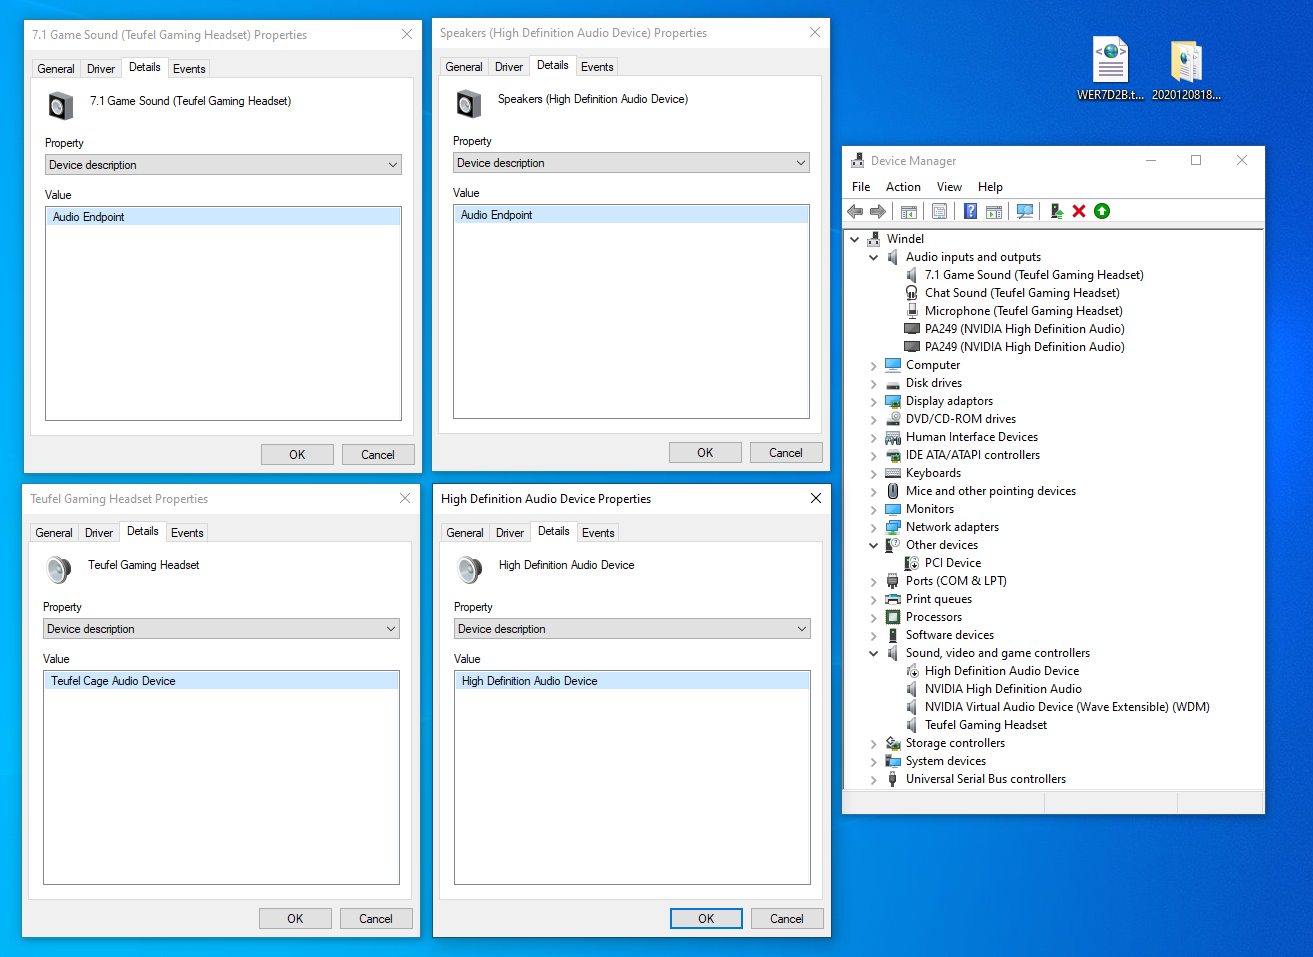
Task: Switch to Driver tab in 7.1 Game Sound Properties
Action: point(101,69)
